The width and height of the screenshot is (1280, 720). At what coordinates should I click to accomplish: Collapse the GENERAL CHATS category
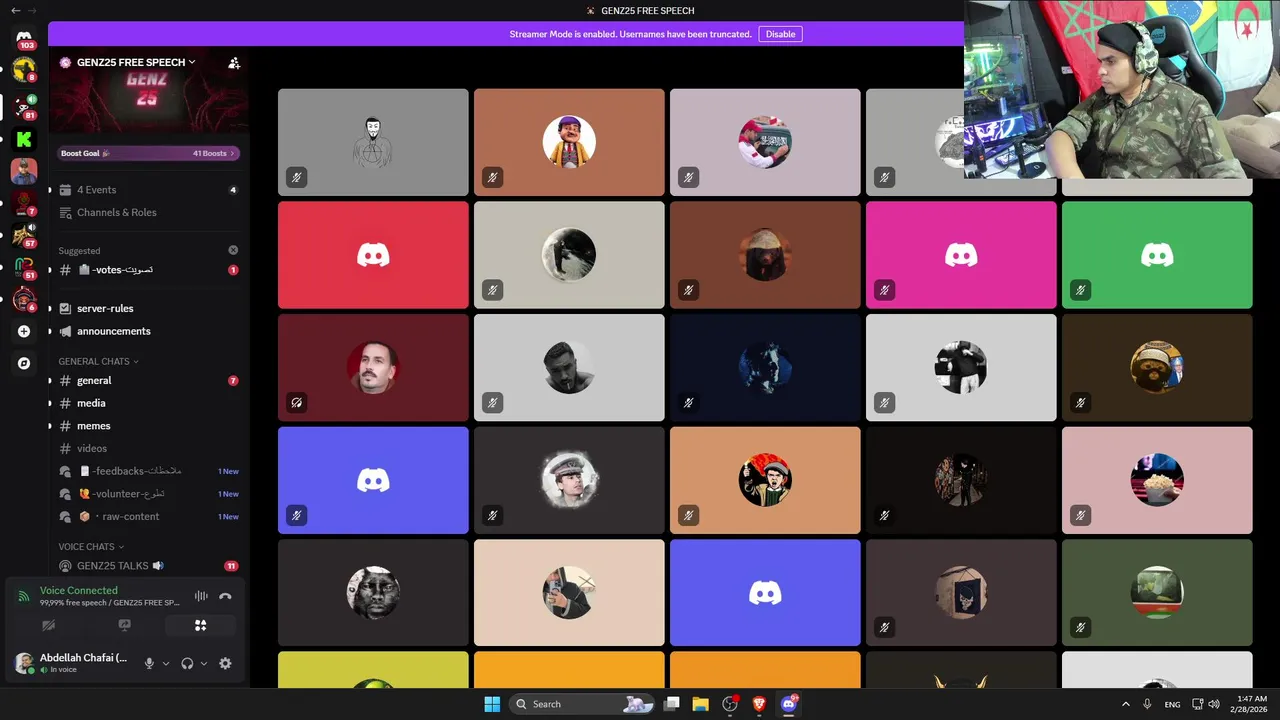click(x=98, y=361)
